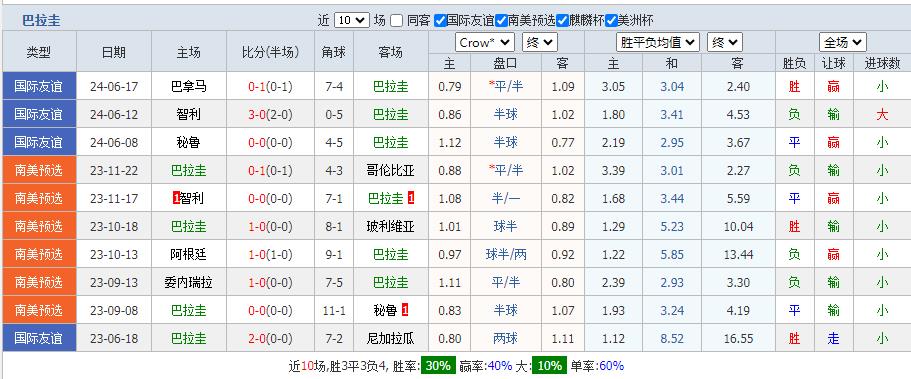911x379 pixels.
Task: Click the handicap *平/半 on 24-06-17
Action: (505, 87)
